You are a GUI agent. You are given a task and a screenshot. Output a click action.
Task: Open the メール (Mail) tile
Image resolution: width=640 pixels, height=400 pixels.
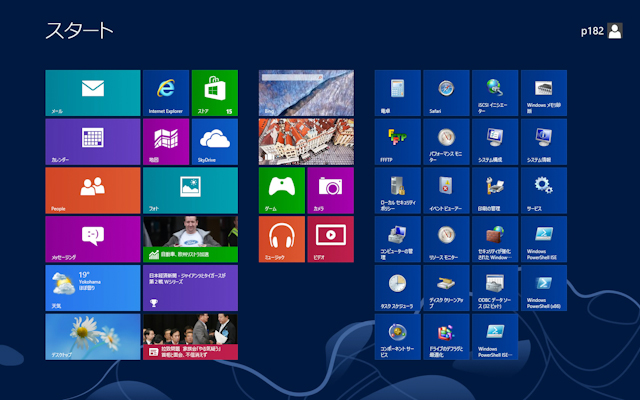point(93,93)
